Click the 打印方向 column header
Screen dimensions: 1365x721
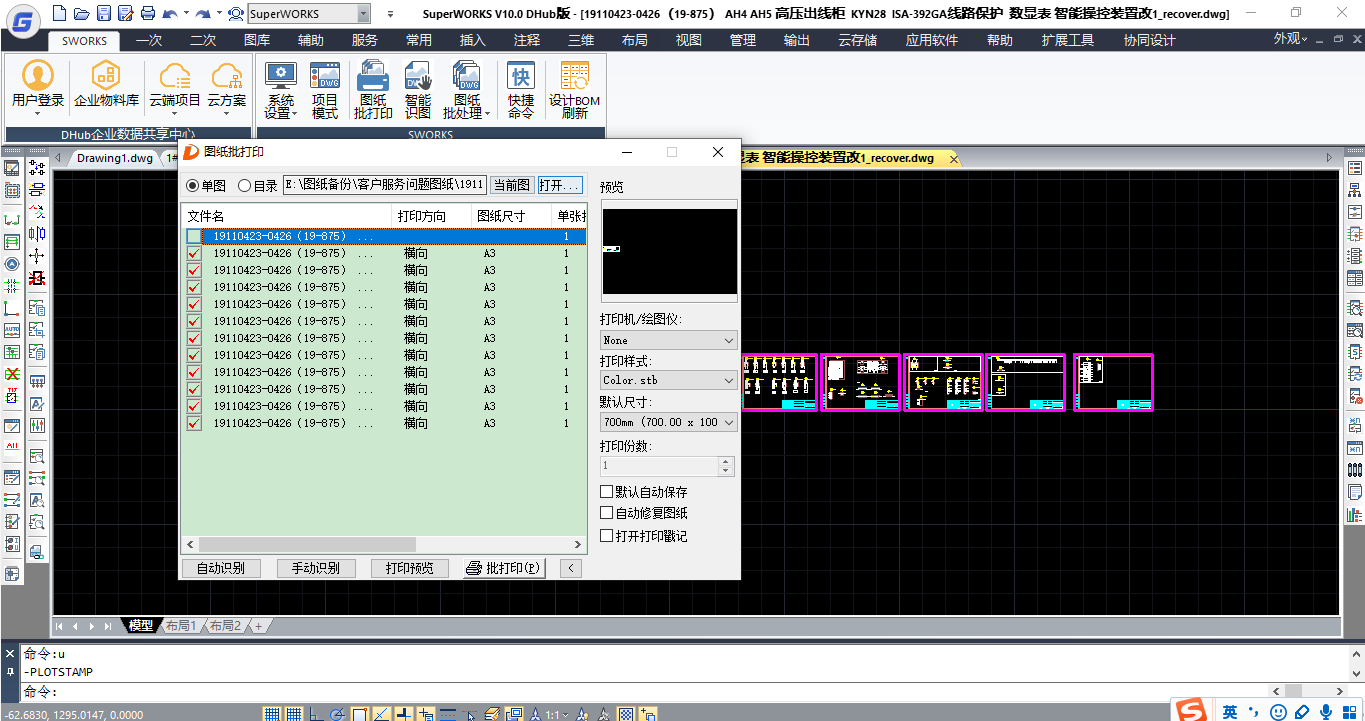[432, 216]
